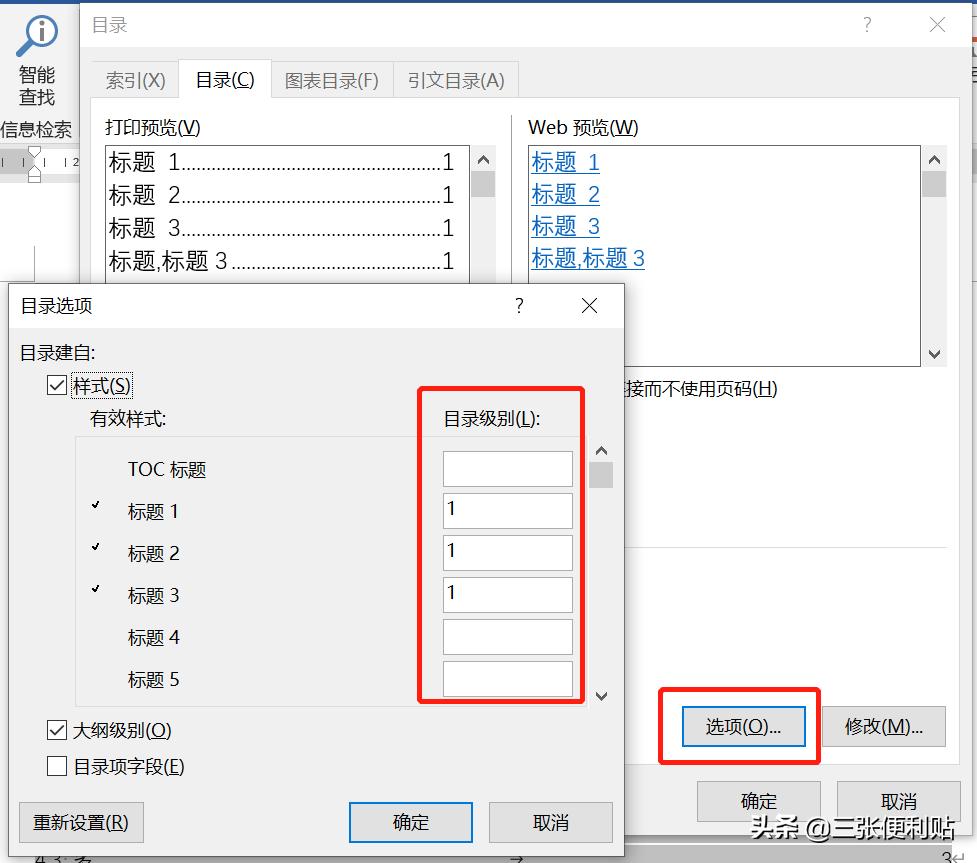Click the help question mark on 目录 dialog

click(866, 25)
